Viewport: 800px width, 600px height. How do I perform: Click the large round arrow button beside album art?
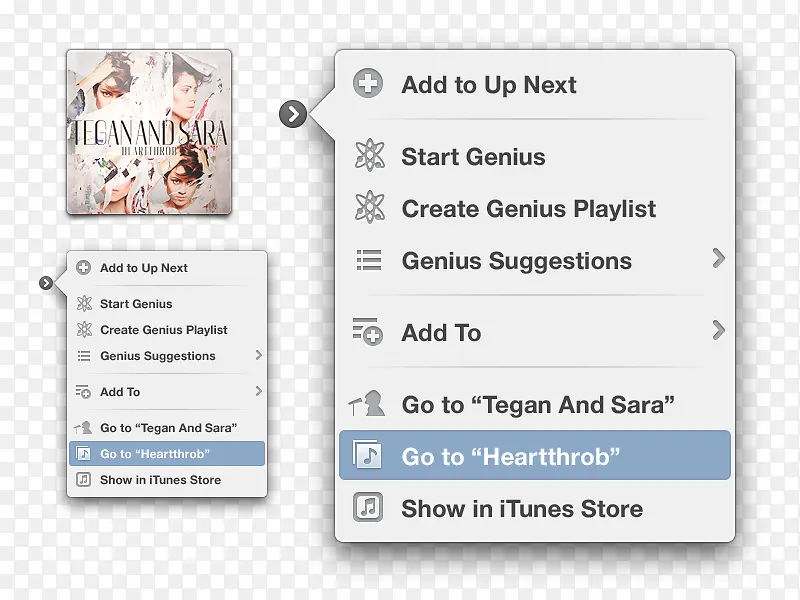point(293,114)
